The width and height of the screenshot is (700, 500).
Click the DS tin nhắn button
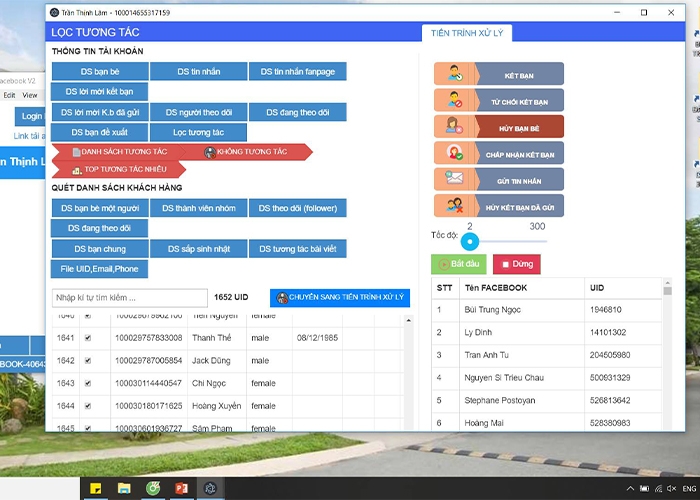199,71
